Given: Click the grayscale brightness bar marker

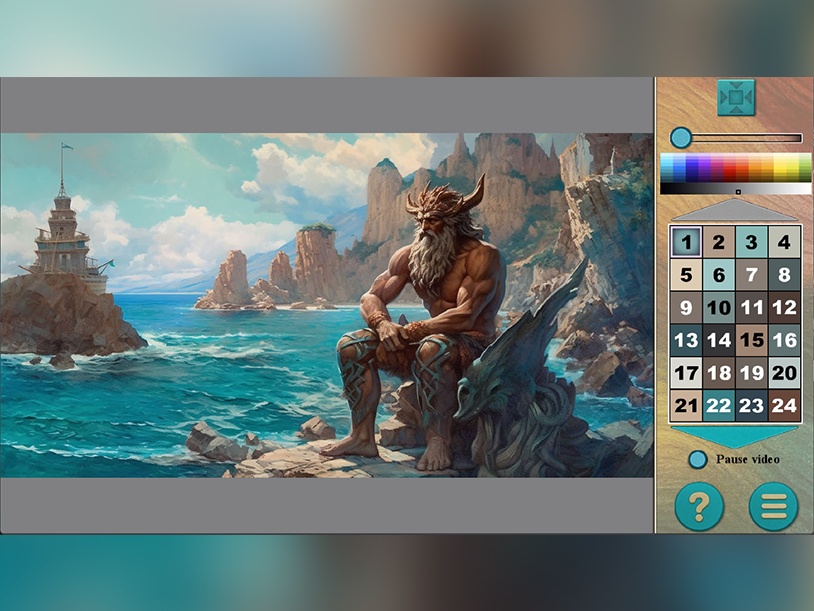Looking at the screenshot, I should pos(738,192).
